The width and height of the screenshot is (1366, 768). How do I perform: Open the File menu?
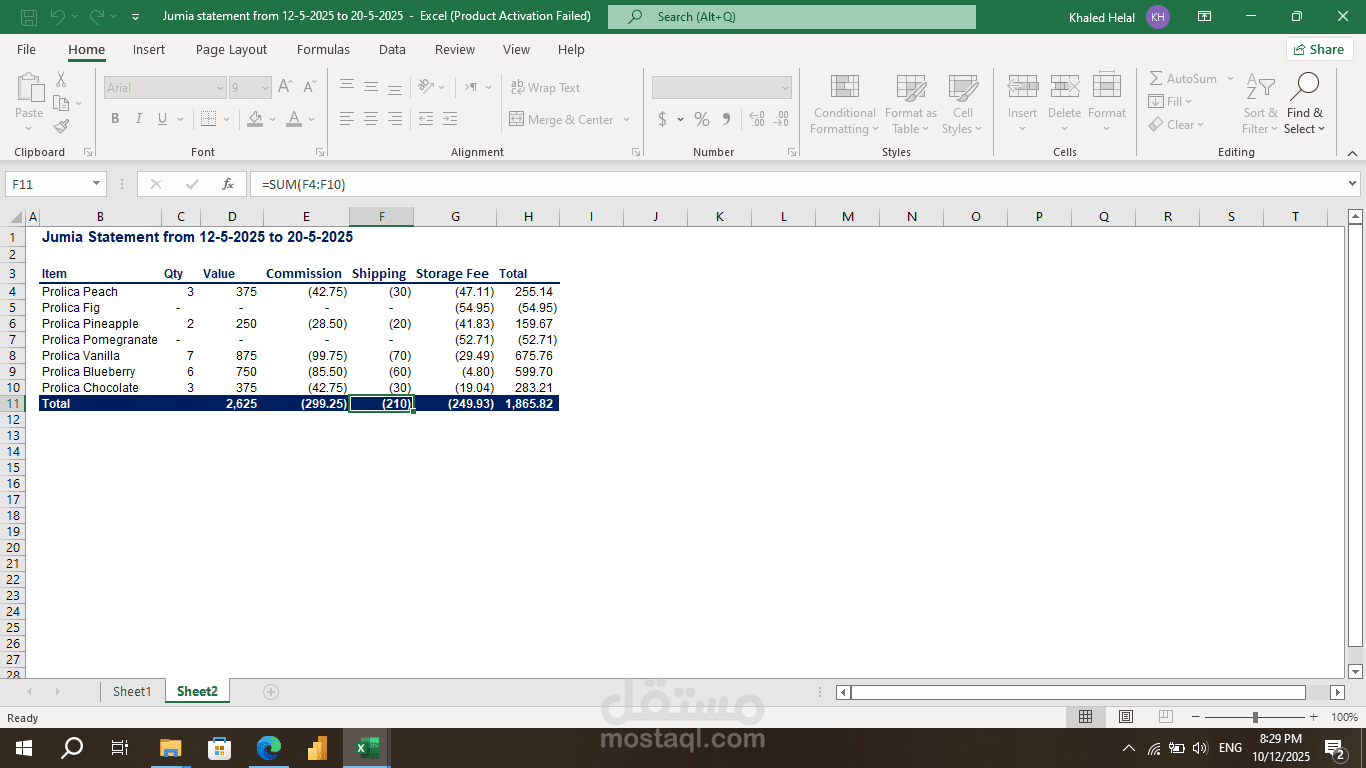[27, 49]
